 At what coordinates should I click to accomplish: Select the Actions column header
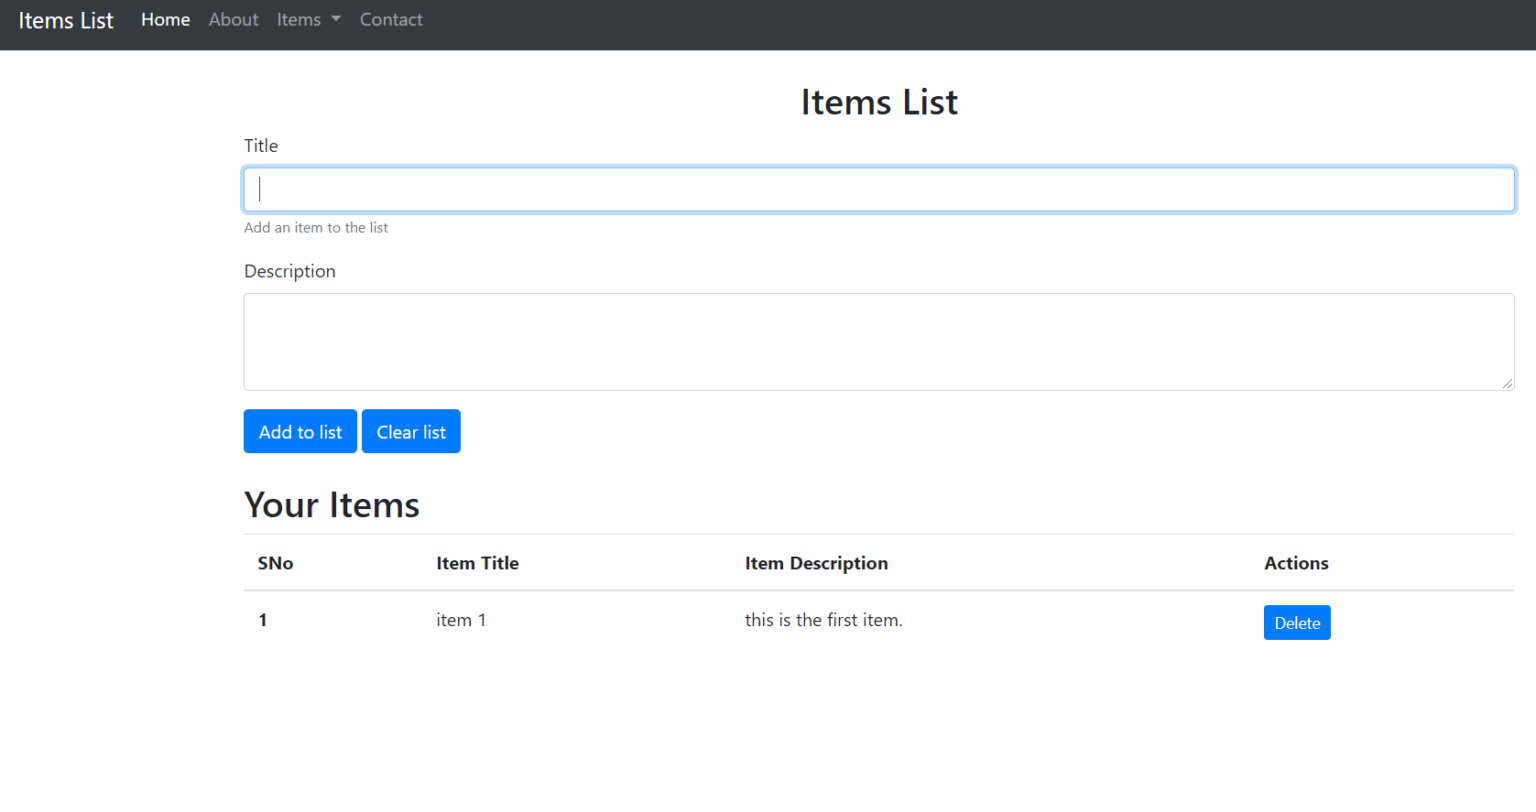point(1296,563)
